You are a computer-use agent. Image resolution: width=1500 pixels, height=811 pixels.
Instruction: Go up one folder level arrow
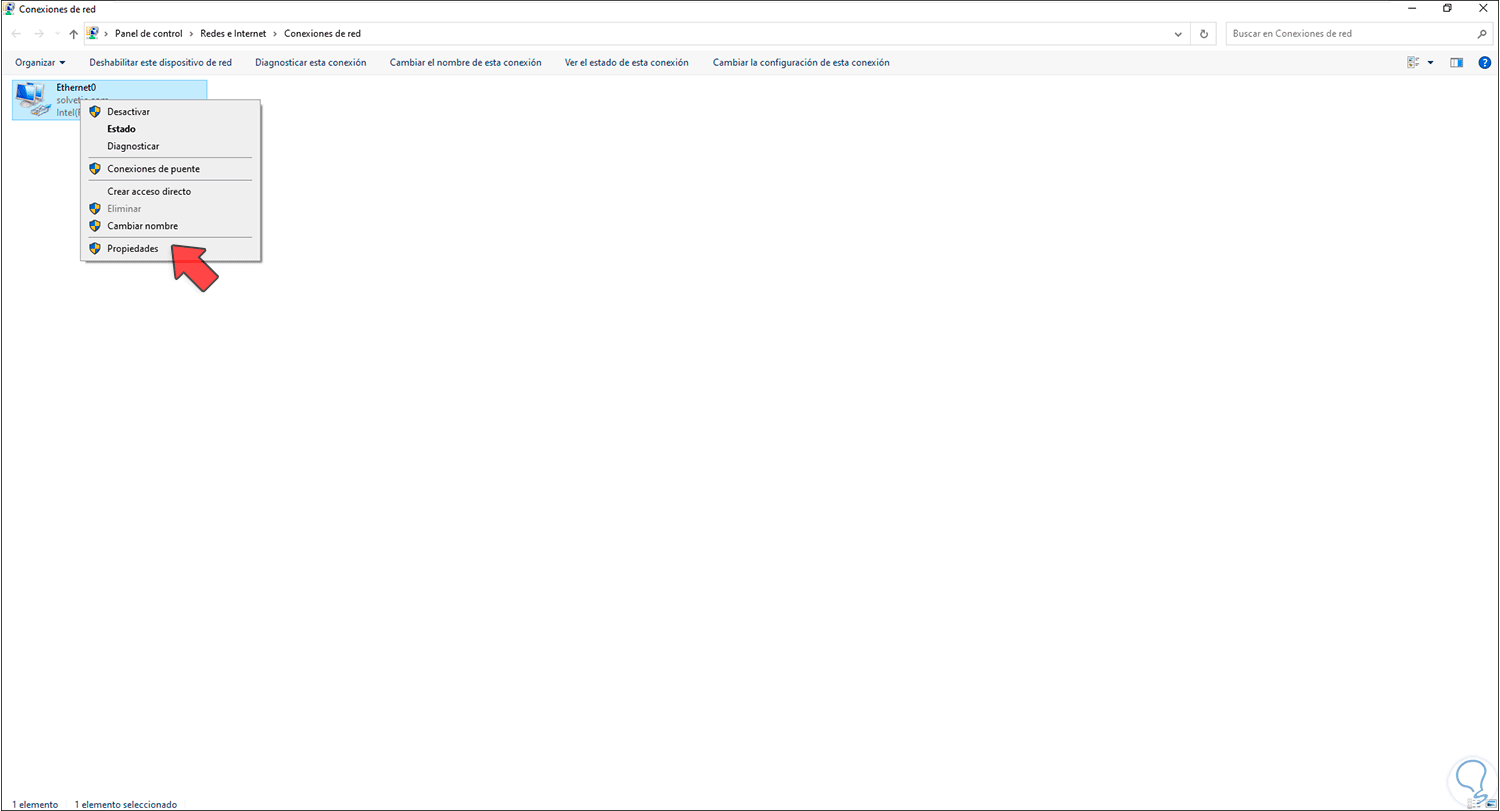pos(74,34)
